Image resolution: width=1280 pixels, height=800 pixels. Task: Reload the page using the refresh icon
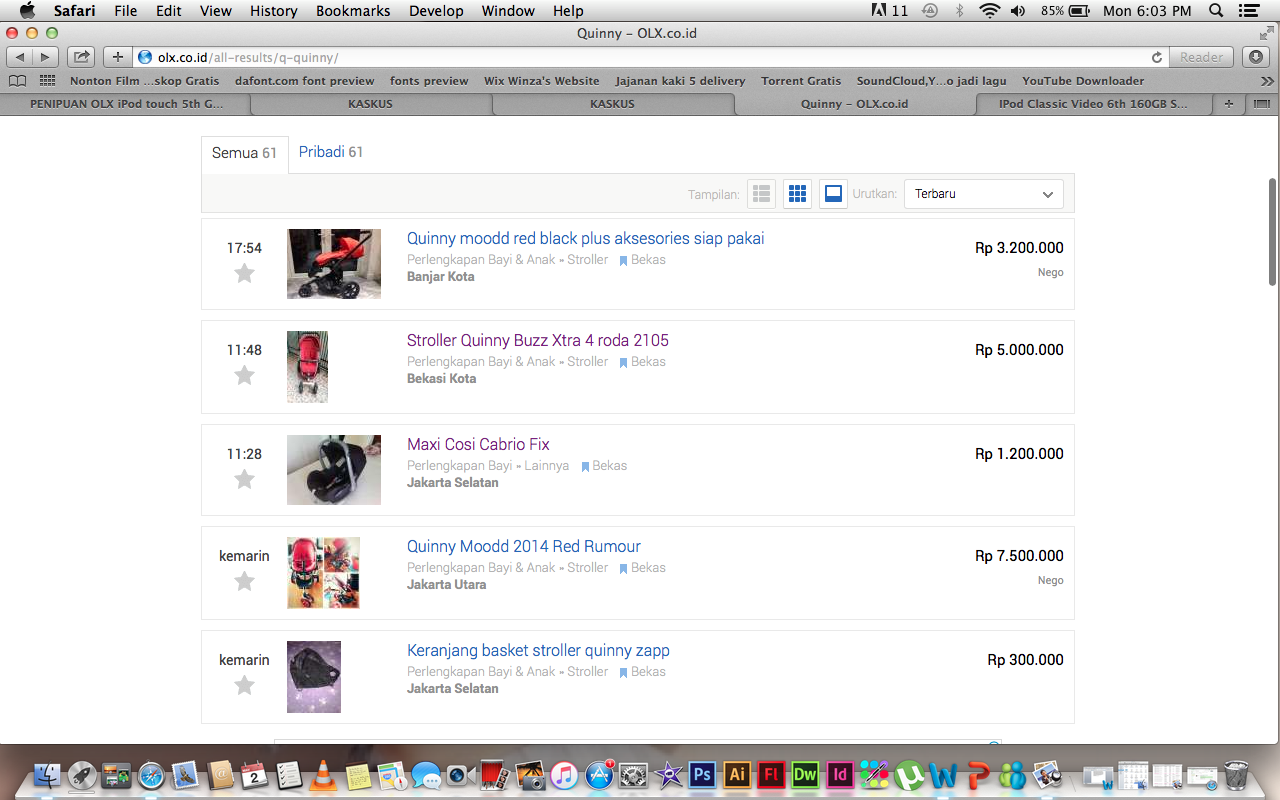coord(1157,57)
